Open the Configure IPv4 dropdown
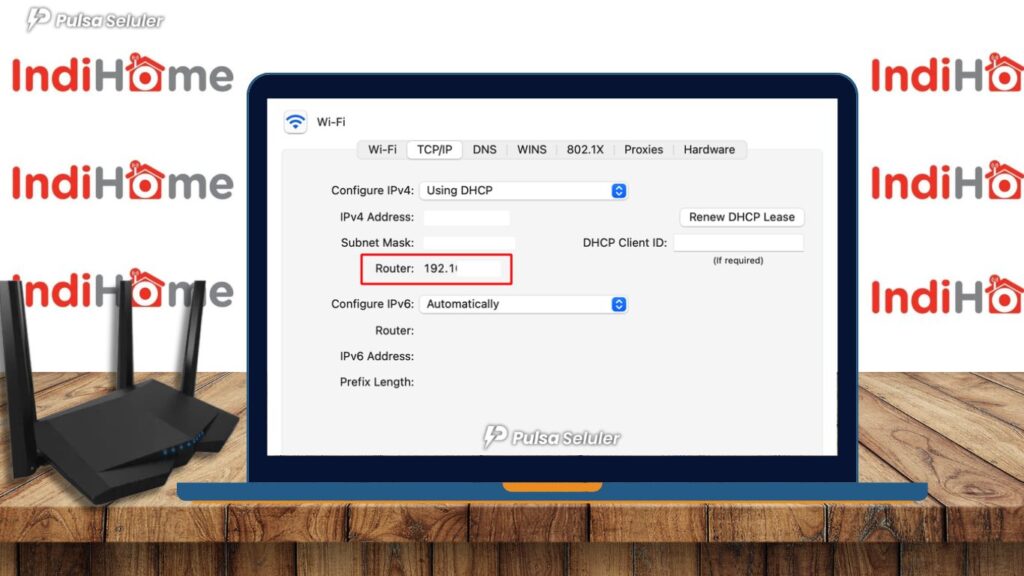This screenshot has width=1024, height=576. tap(520, 190)
